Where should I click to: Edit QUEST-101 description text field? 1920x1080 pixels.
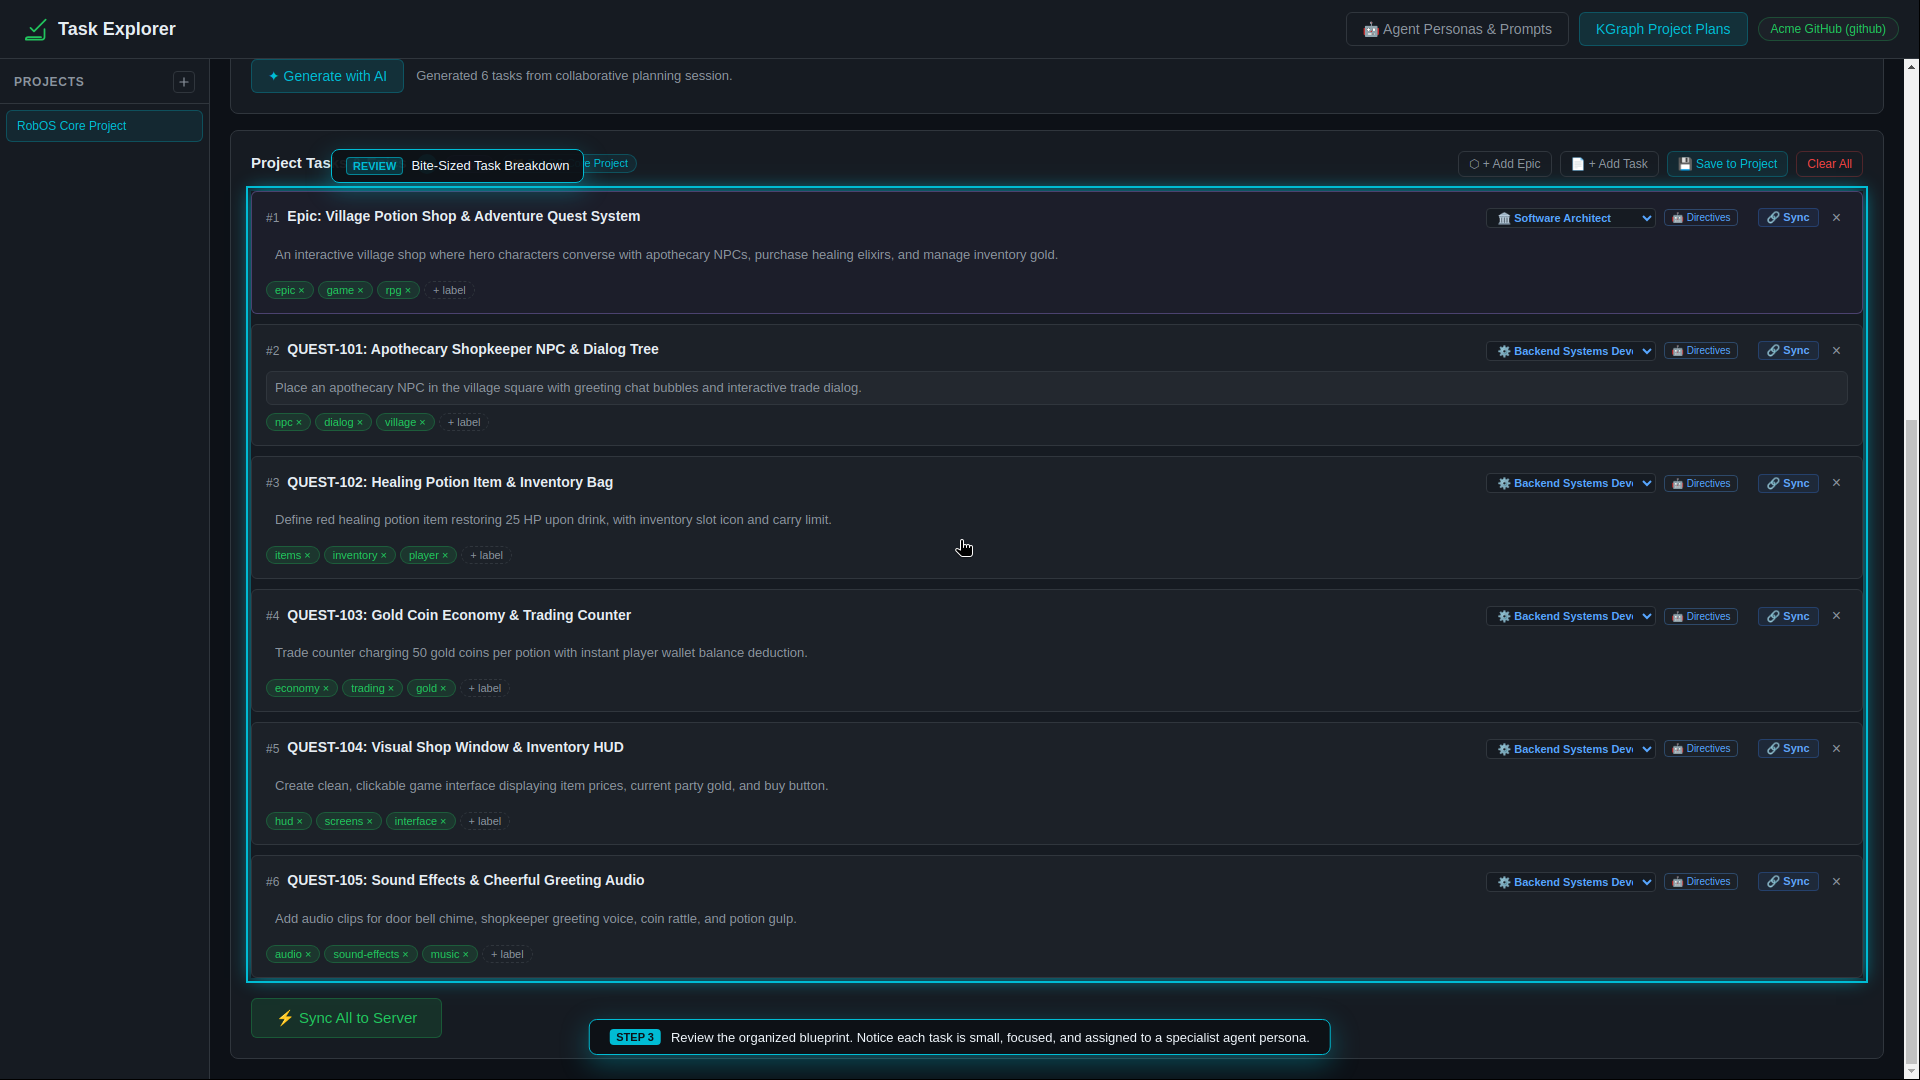(1056, 388)
